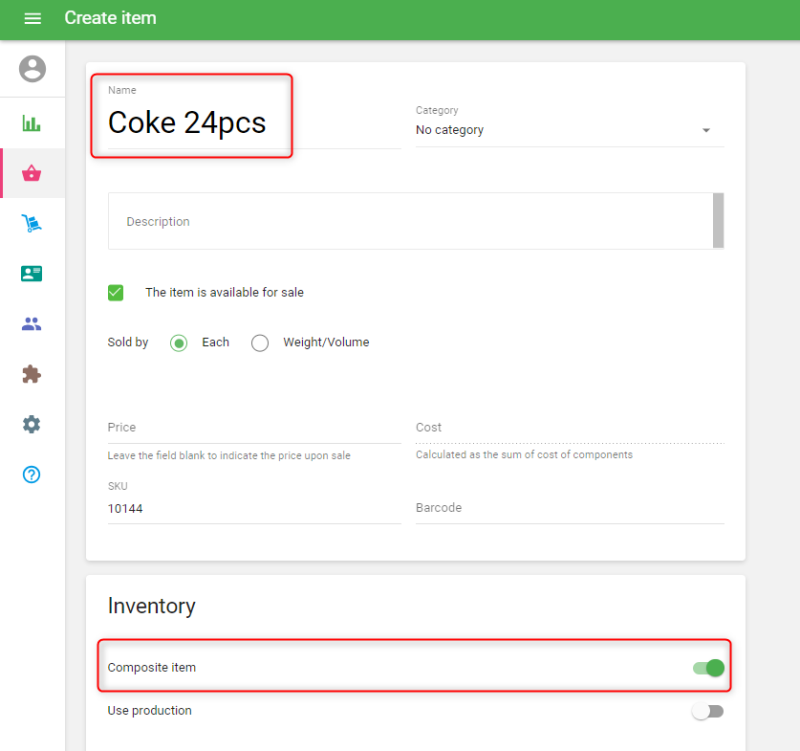Select the 'Weight/Volume' radio button
Viewport: 800px width, 751px height.
260,343
